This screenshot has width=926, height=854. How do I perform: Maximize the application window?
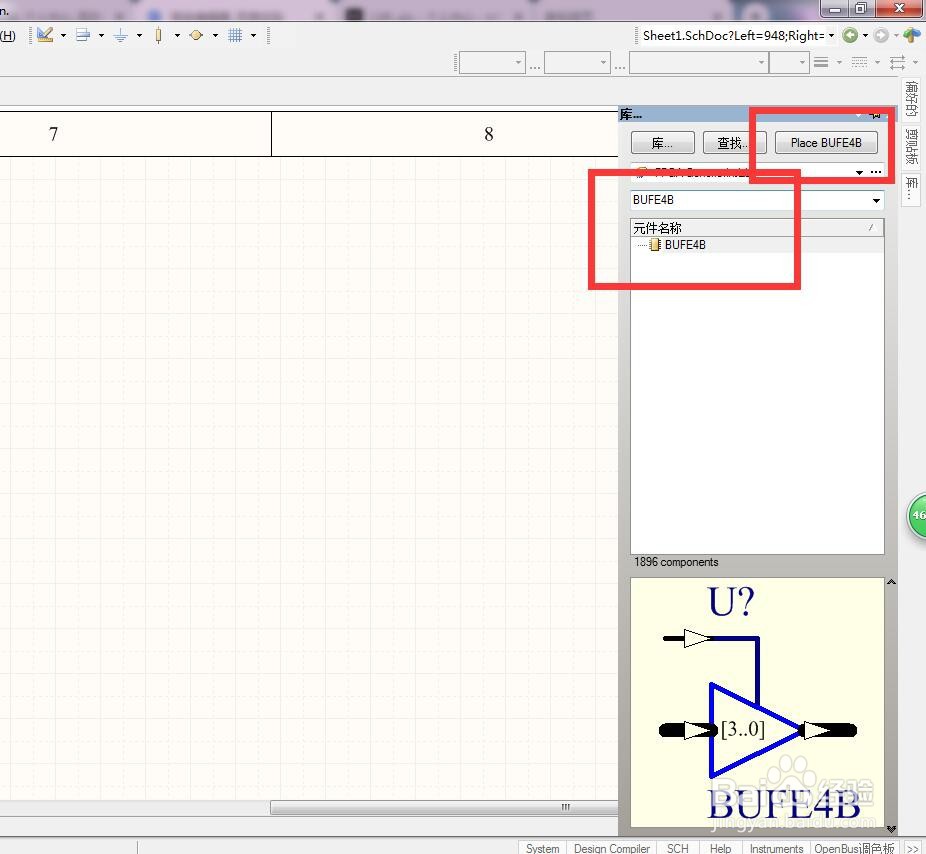pos(862,8)
